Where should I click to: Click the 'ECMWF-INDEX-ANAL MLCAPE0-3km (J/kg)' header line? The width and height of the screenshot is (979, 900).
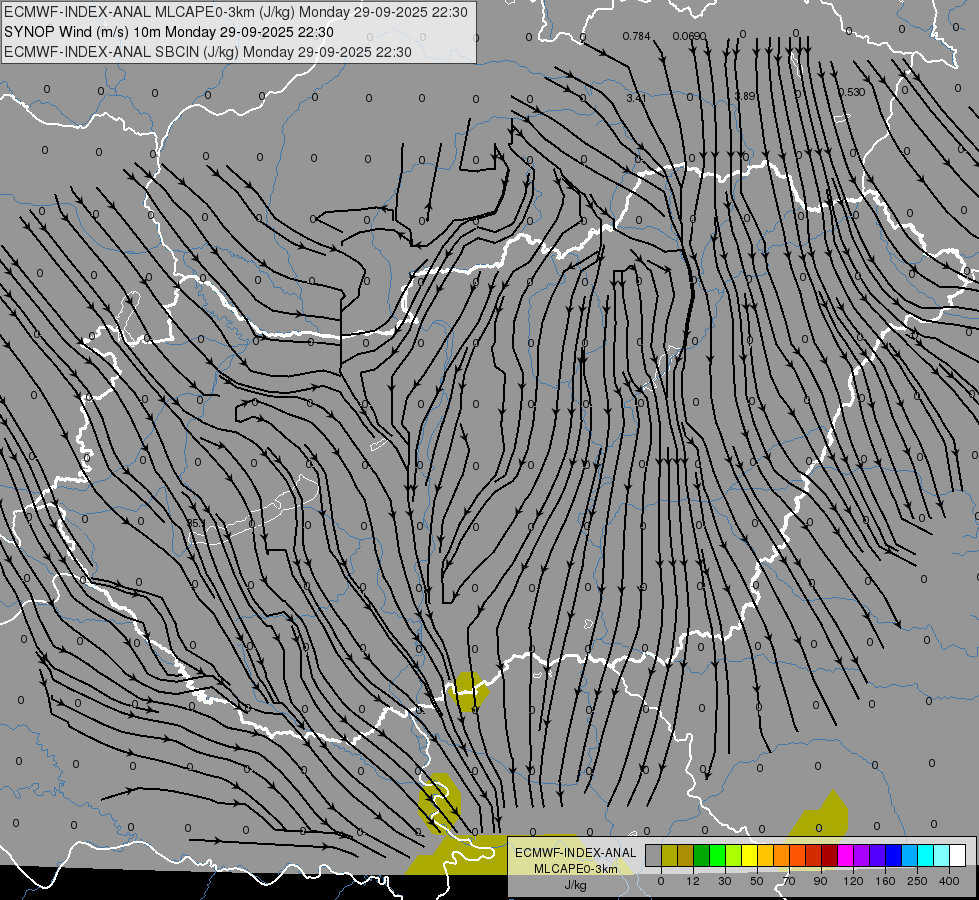[x=235, y=12]
